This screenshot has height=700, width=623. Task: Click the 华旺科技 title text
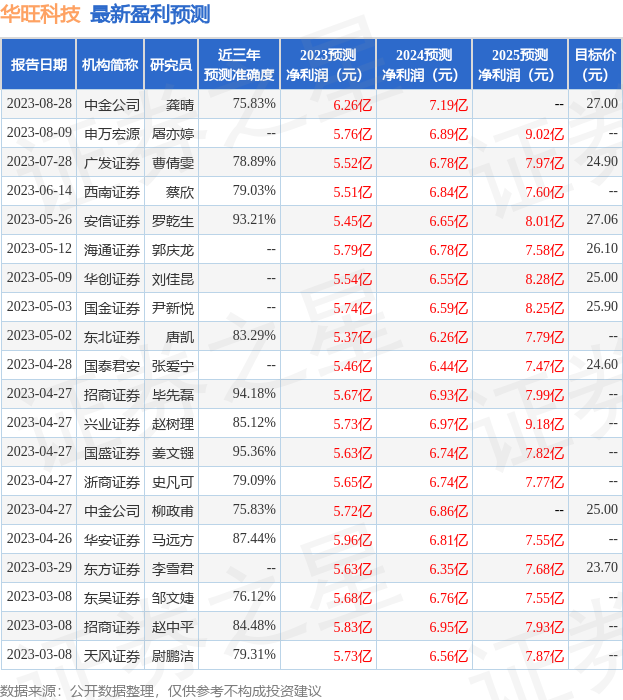[x=40, y=14]
